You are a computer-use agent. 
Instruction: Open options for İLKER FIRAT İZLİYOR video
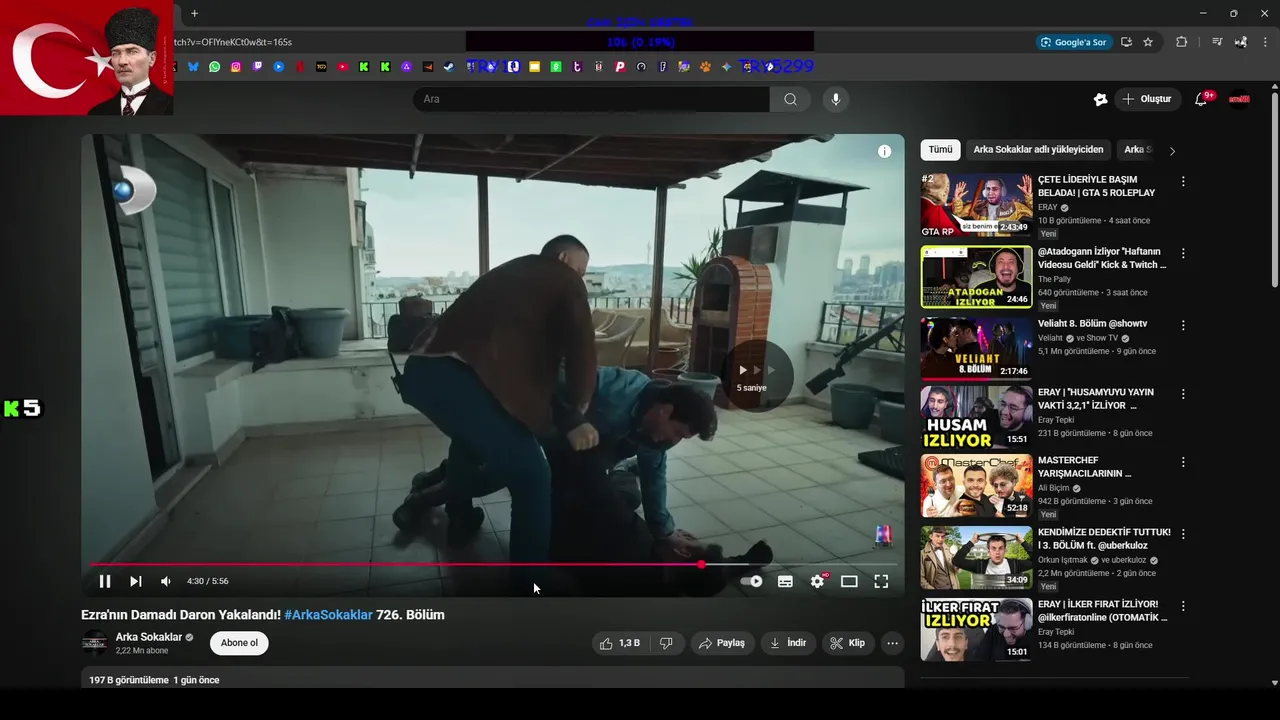(x=1183, y=606)
